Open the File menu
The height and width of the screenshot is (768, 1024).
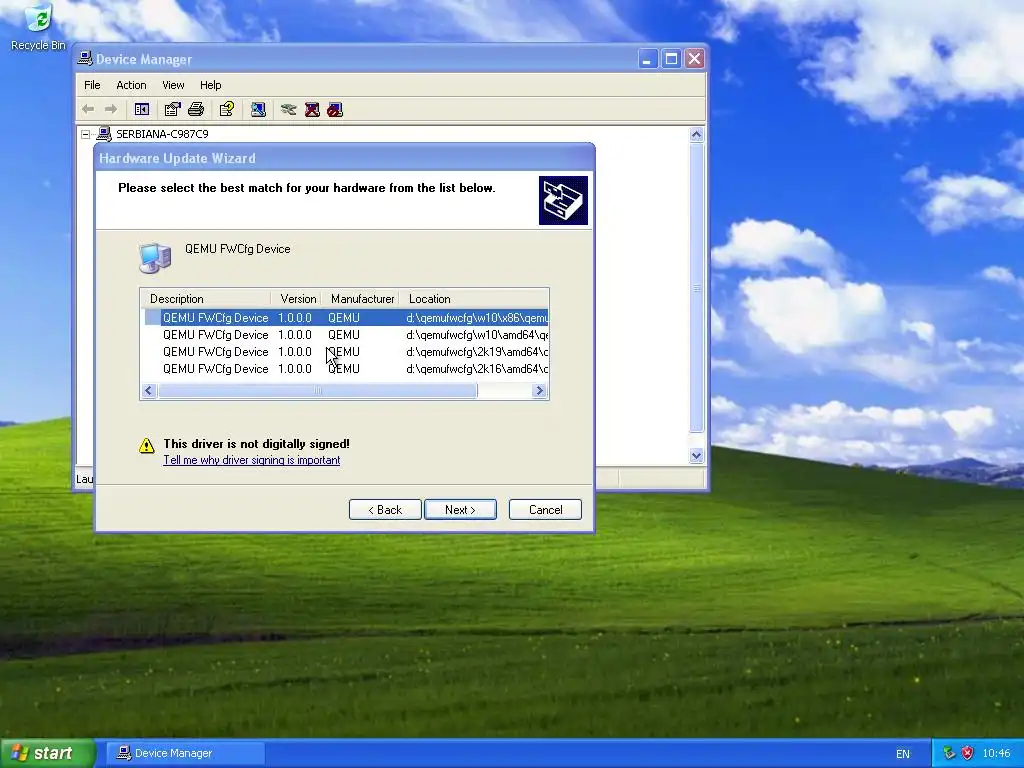tap(92, 85)
